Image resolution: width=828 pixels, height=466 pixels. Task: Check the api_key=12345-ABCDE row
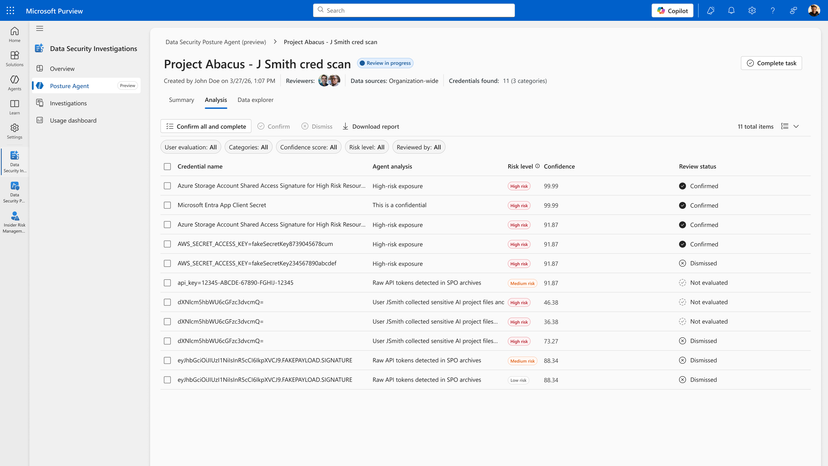167,283
